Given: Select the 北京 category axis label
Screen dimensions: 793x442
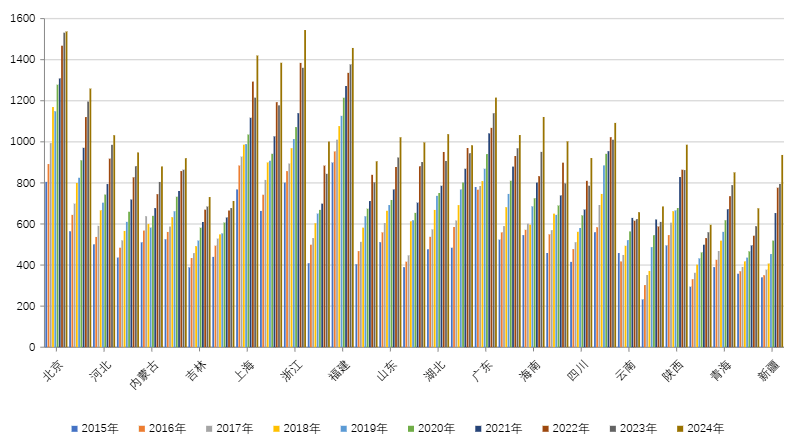Looking at the screenshot, I should tap(54, 369).
